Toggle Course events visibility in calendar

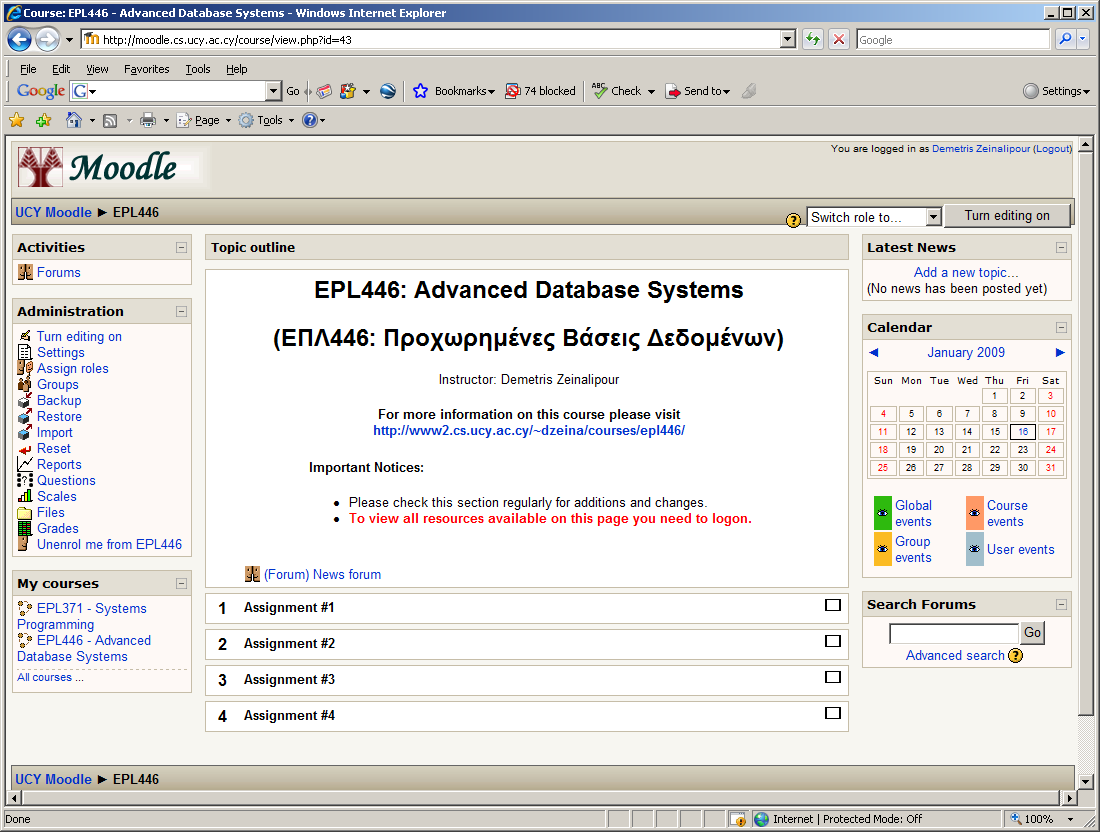coord(974,513)
